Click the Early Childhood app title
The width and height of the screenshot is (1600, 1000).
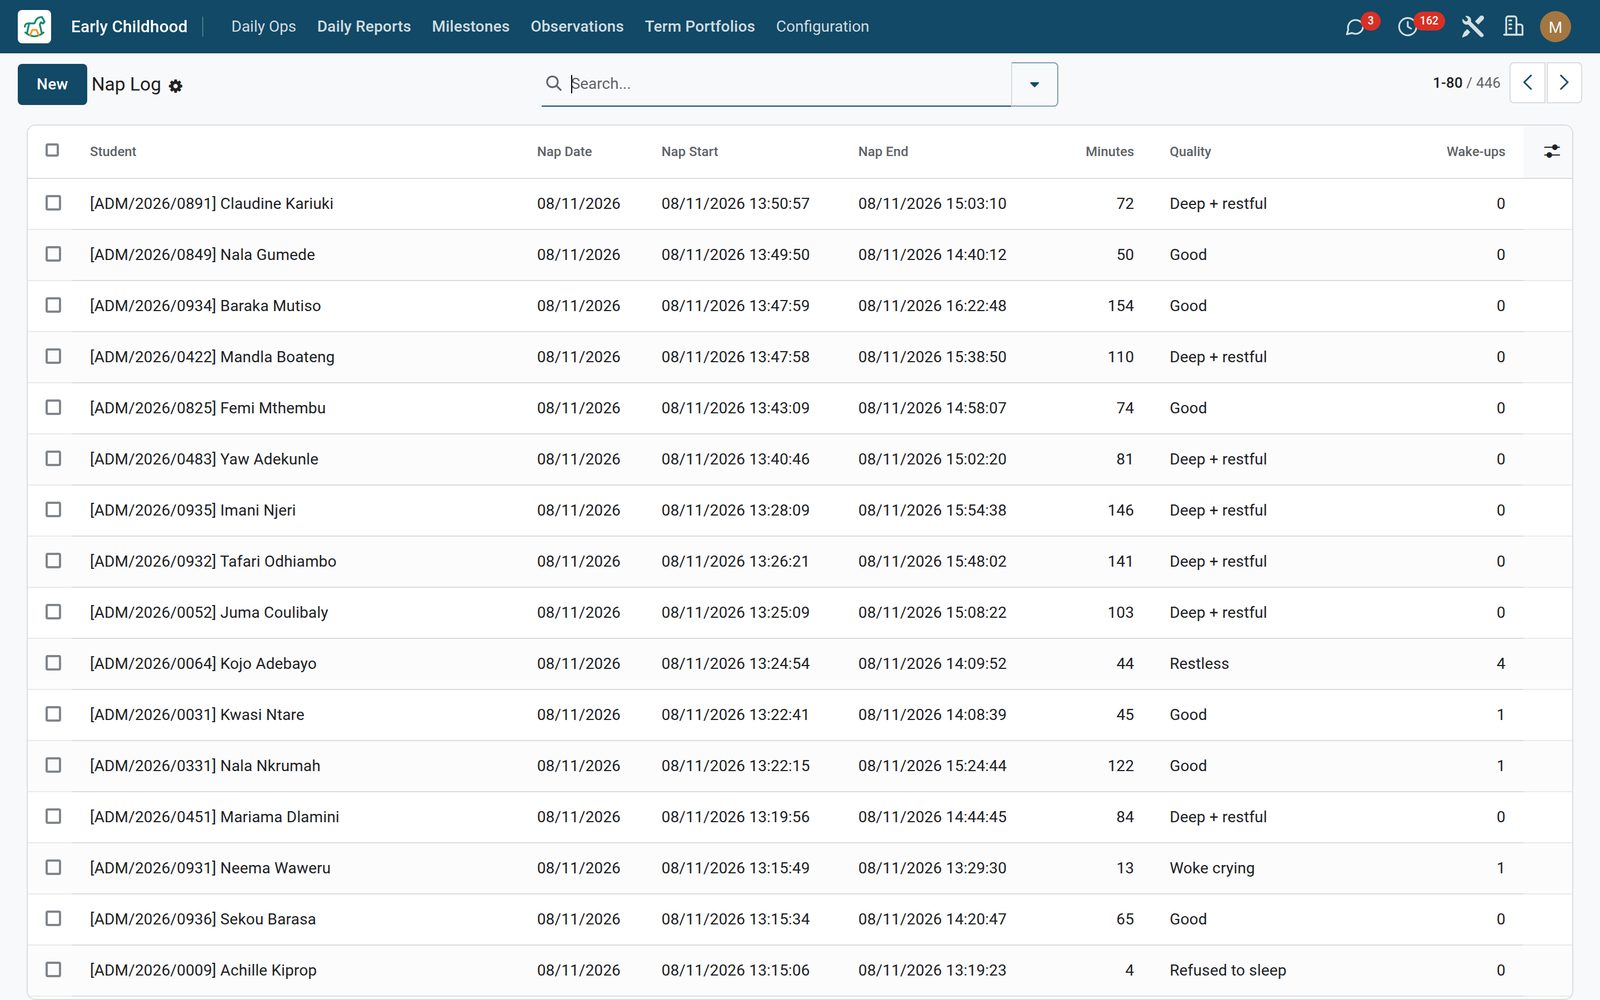tap(129, 26)
